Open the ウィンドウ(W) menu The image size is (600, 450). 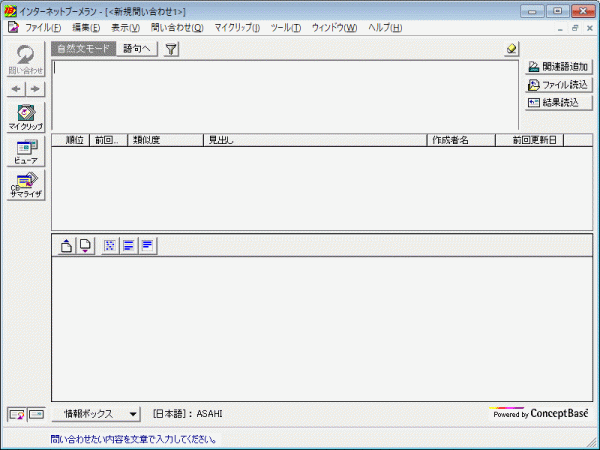point(334,28)
